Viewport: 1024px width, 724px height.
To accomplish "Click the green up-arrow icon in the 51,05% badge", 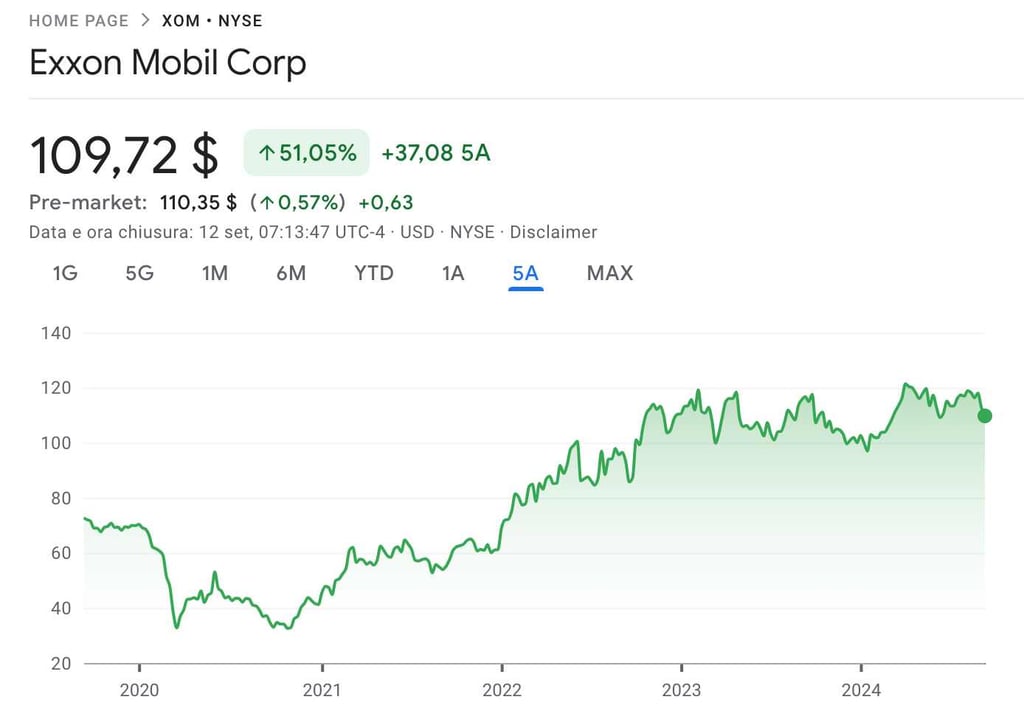I will (x=266, y=152).
